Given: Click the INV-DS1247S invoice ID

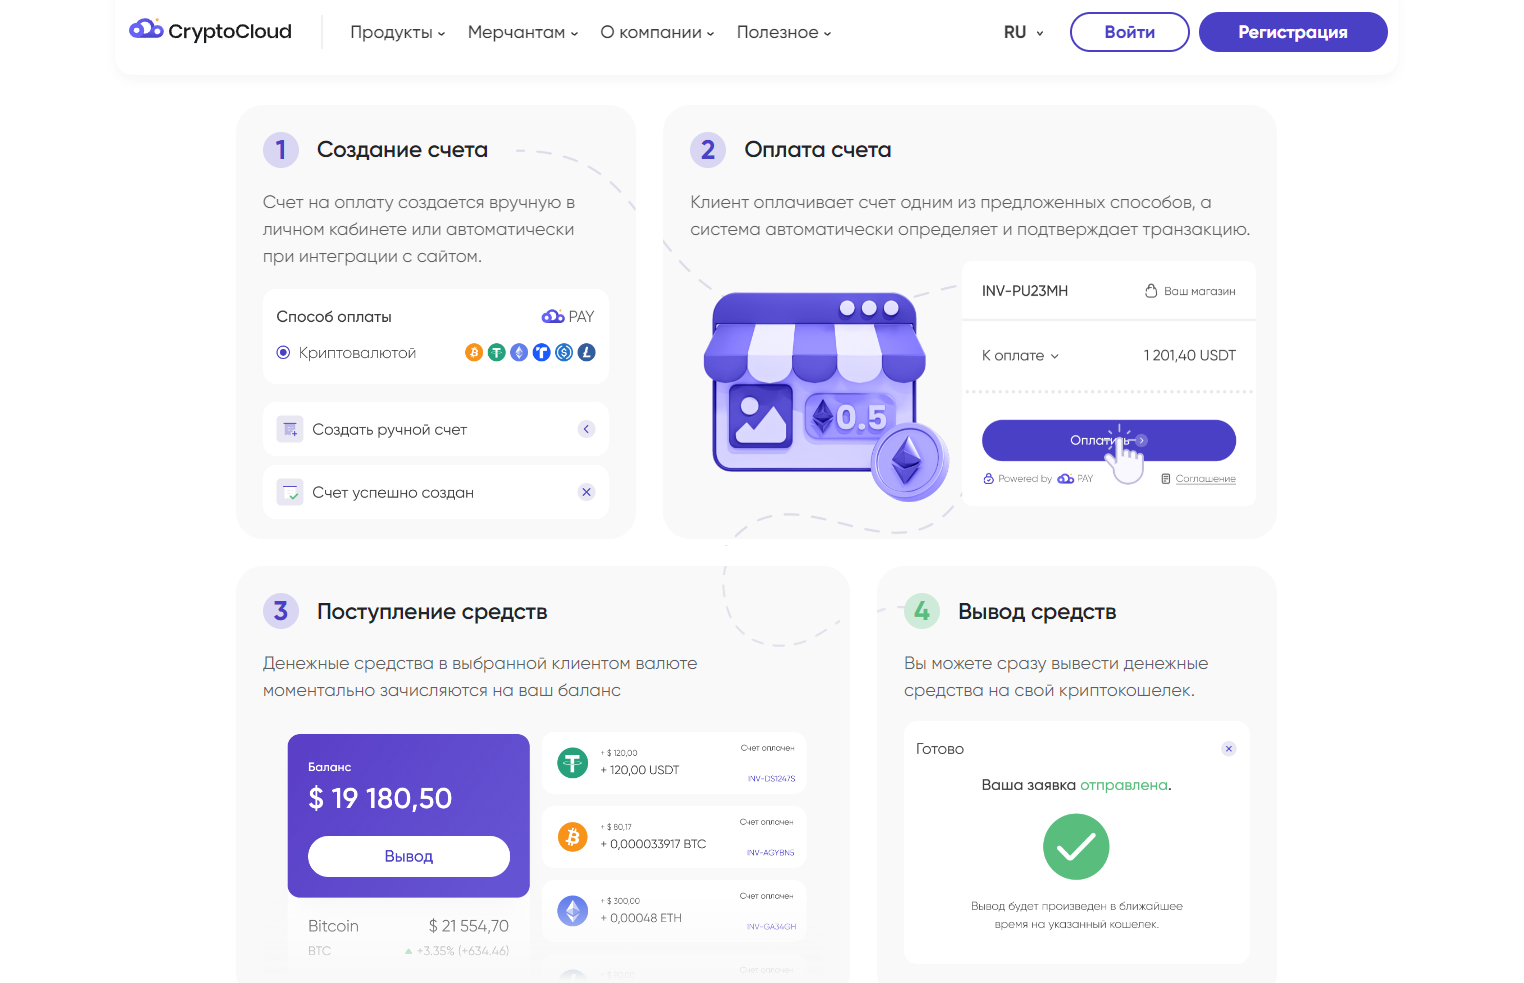Looking at the screenshot, I should click(772, 779).
